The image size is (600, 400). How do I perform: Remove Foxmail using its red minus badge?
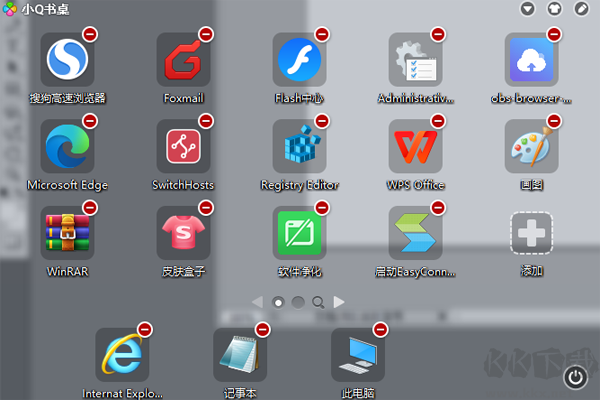point(206,34)
